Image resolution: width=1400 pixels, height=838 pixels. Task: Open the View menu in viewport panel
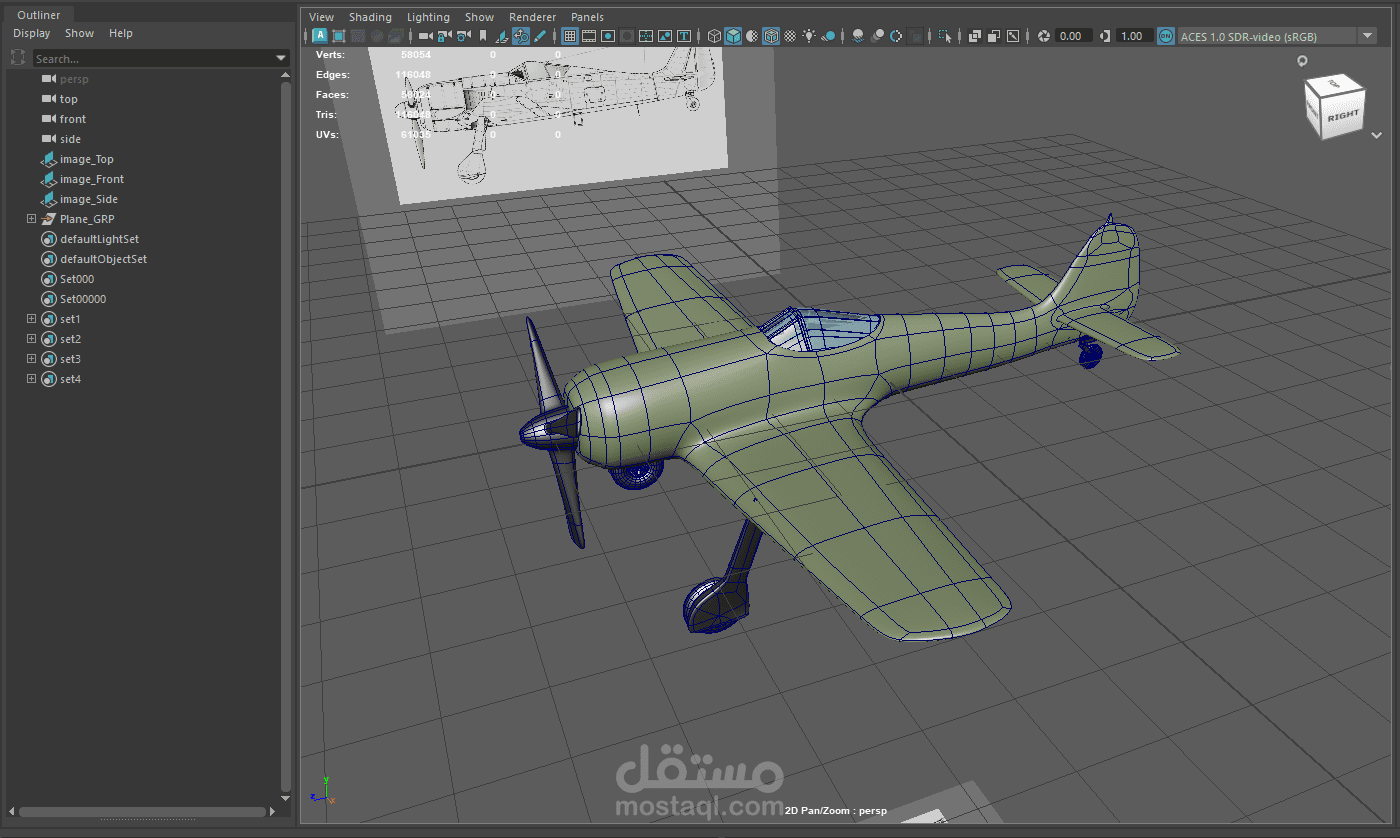pyautogui.click(x=322, y=17)
